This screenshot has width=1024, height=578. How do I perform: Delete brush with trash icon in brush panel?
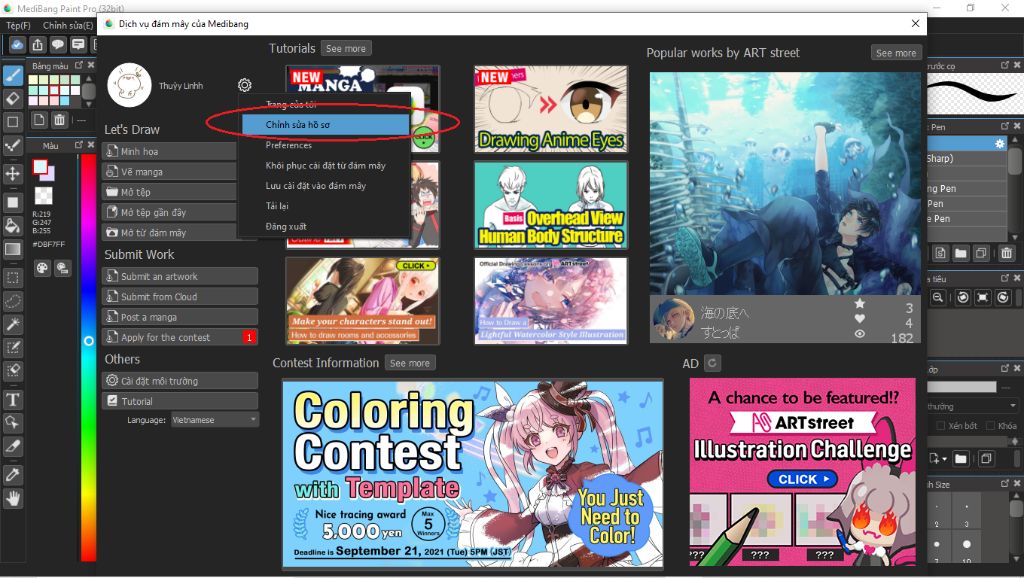pyautogui.click(x=1006, y=253)
